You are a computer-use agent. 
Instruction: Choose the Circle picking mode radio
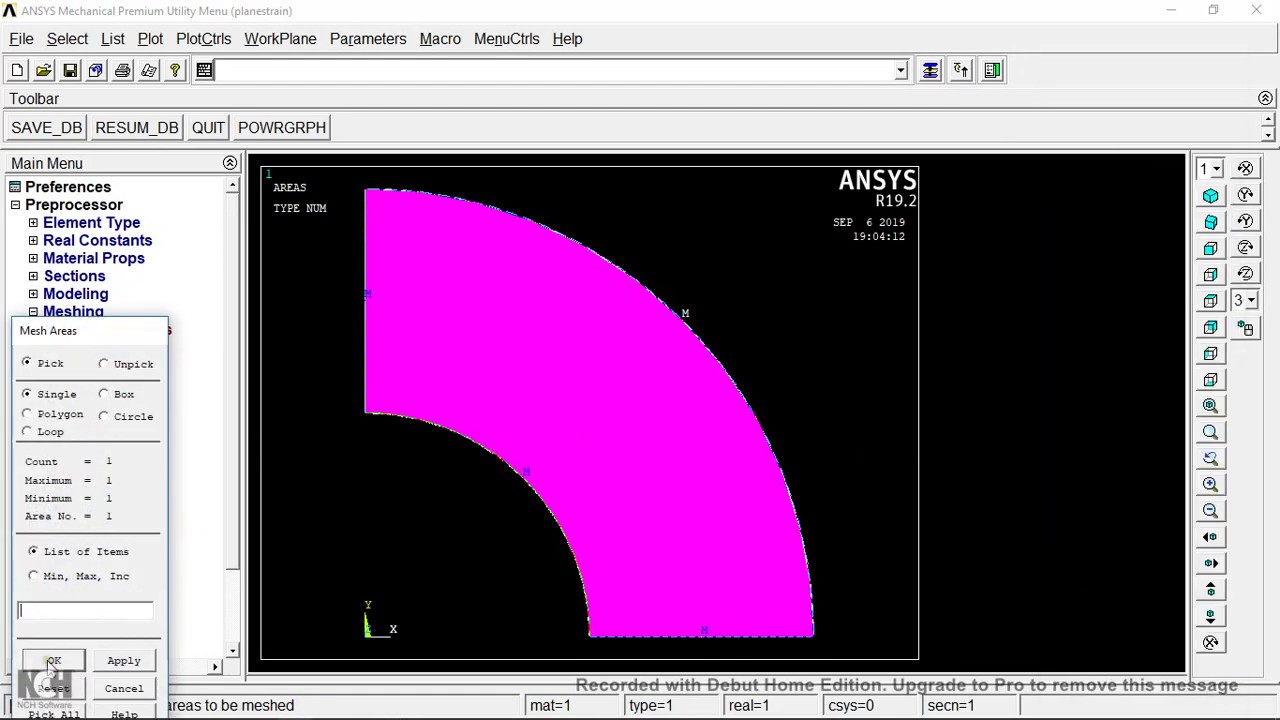(104, 415)
